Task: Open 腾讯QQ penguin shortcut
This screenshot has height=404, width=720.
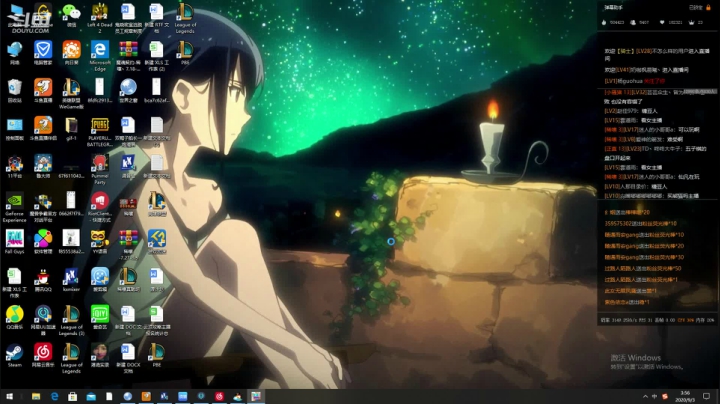Action: (43, 280)
